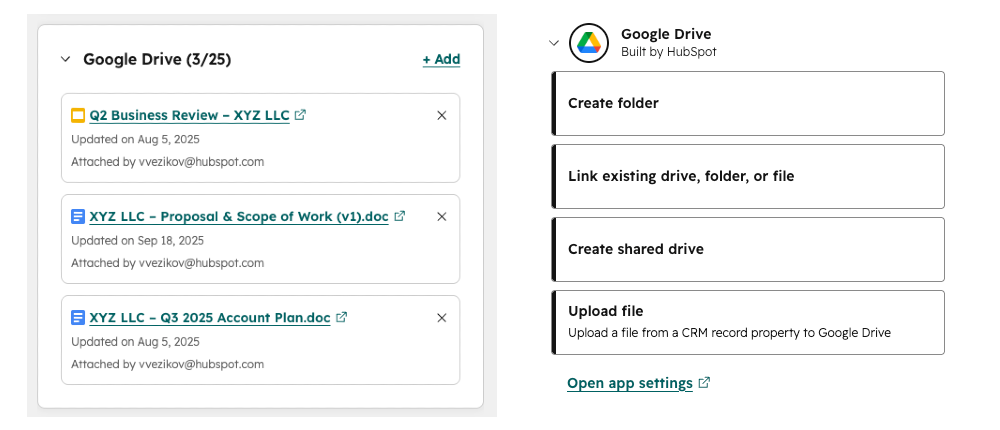Select the Create shared drive action
Screen dimensions: 1000x430
[748, 249]
